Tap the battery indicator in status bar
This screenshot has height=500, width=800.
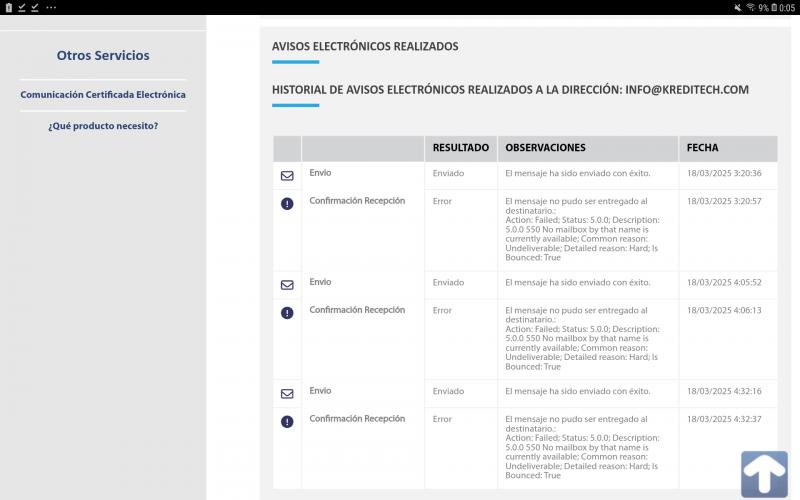pyautogui.click(x=774, y=7)
